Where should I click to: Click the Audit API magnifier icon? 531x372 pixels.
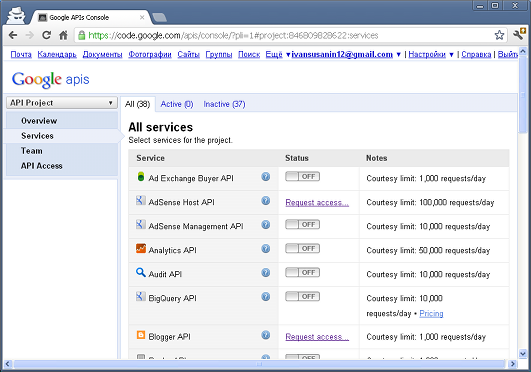[141, 272]
